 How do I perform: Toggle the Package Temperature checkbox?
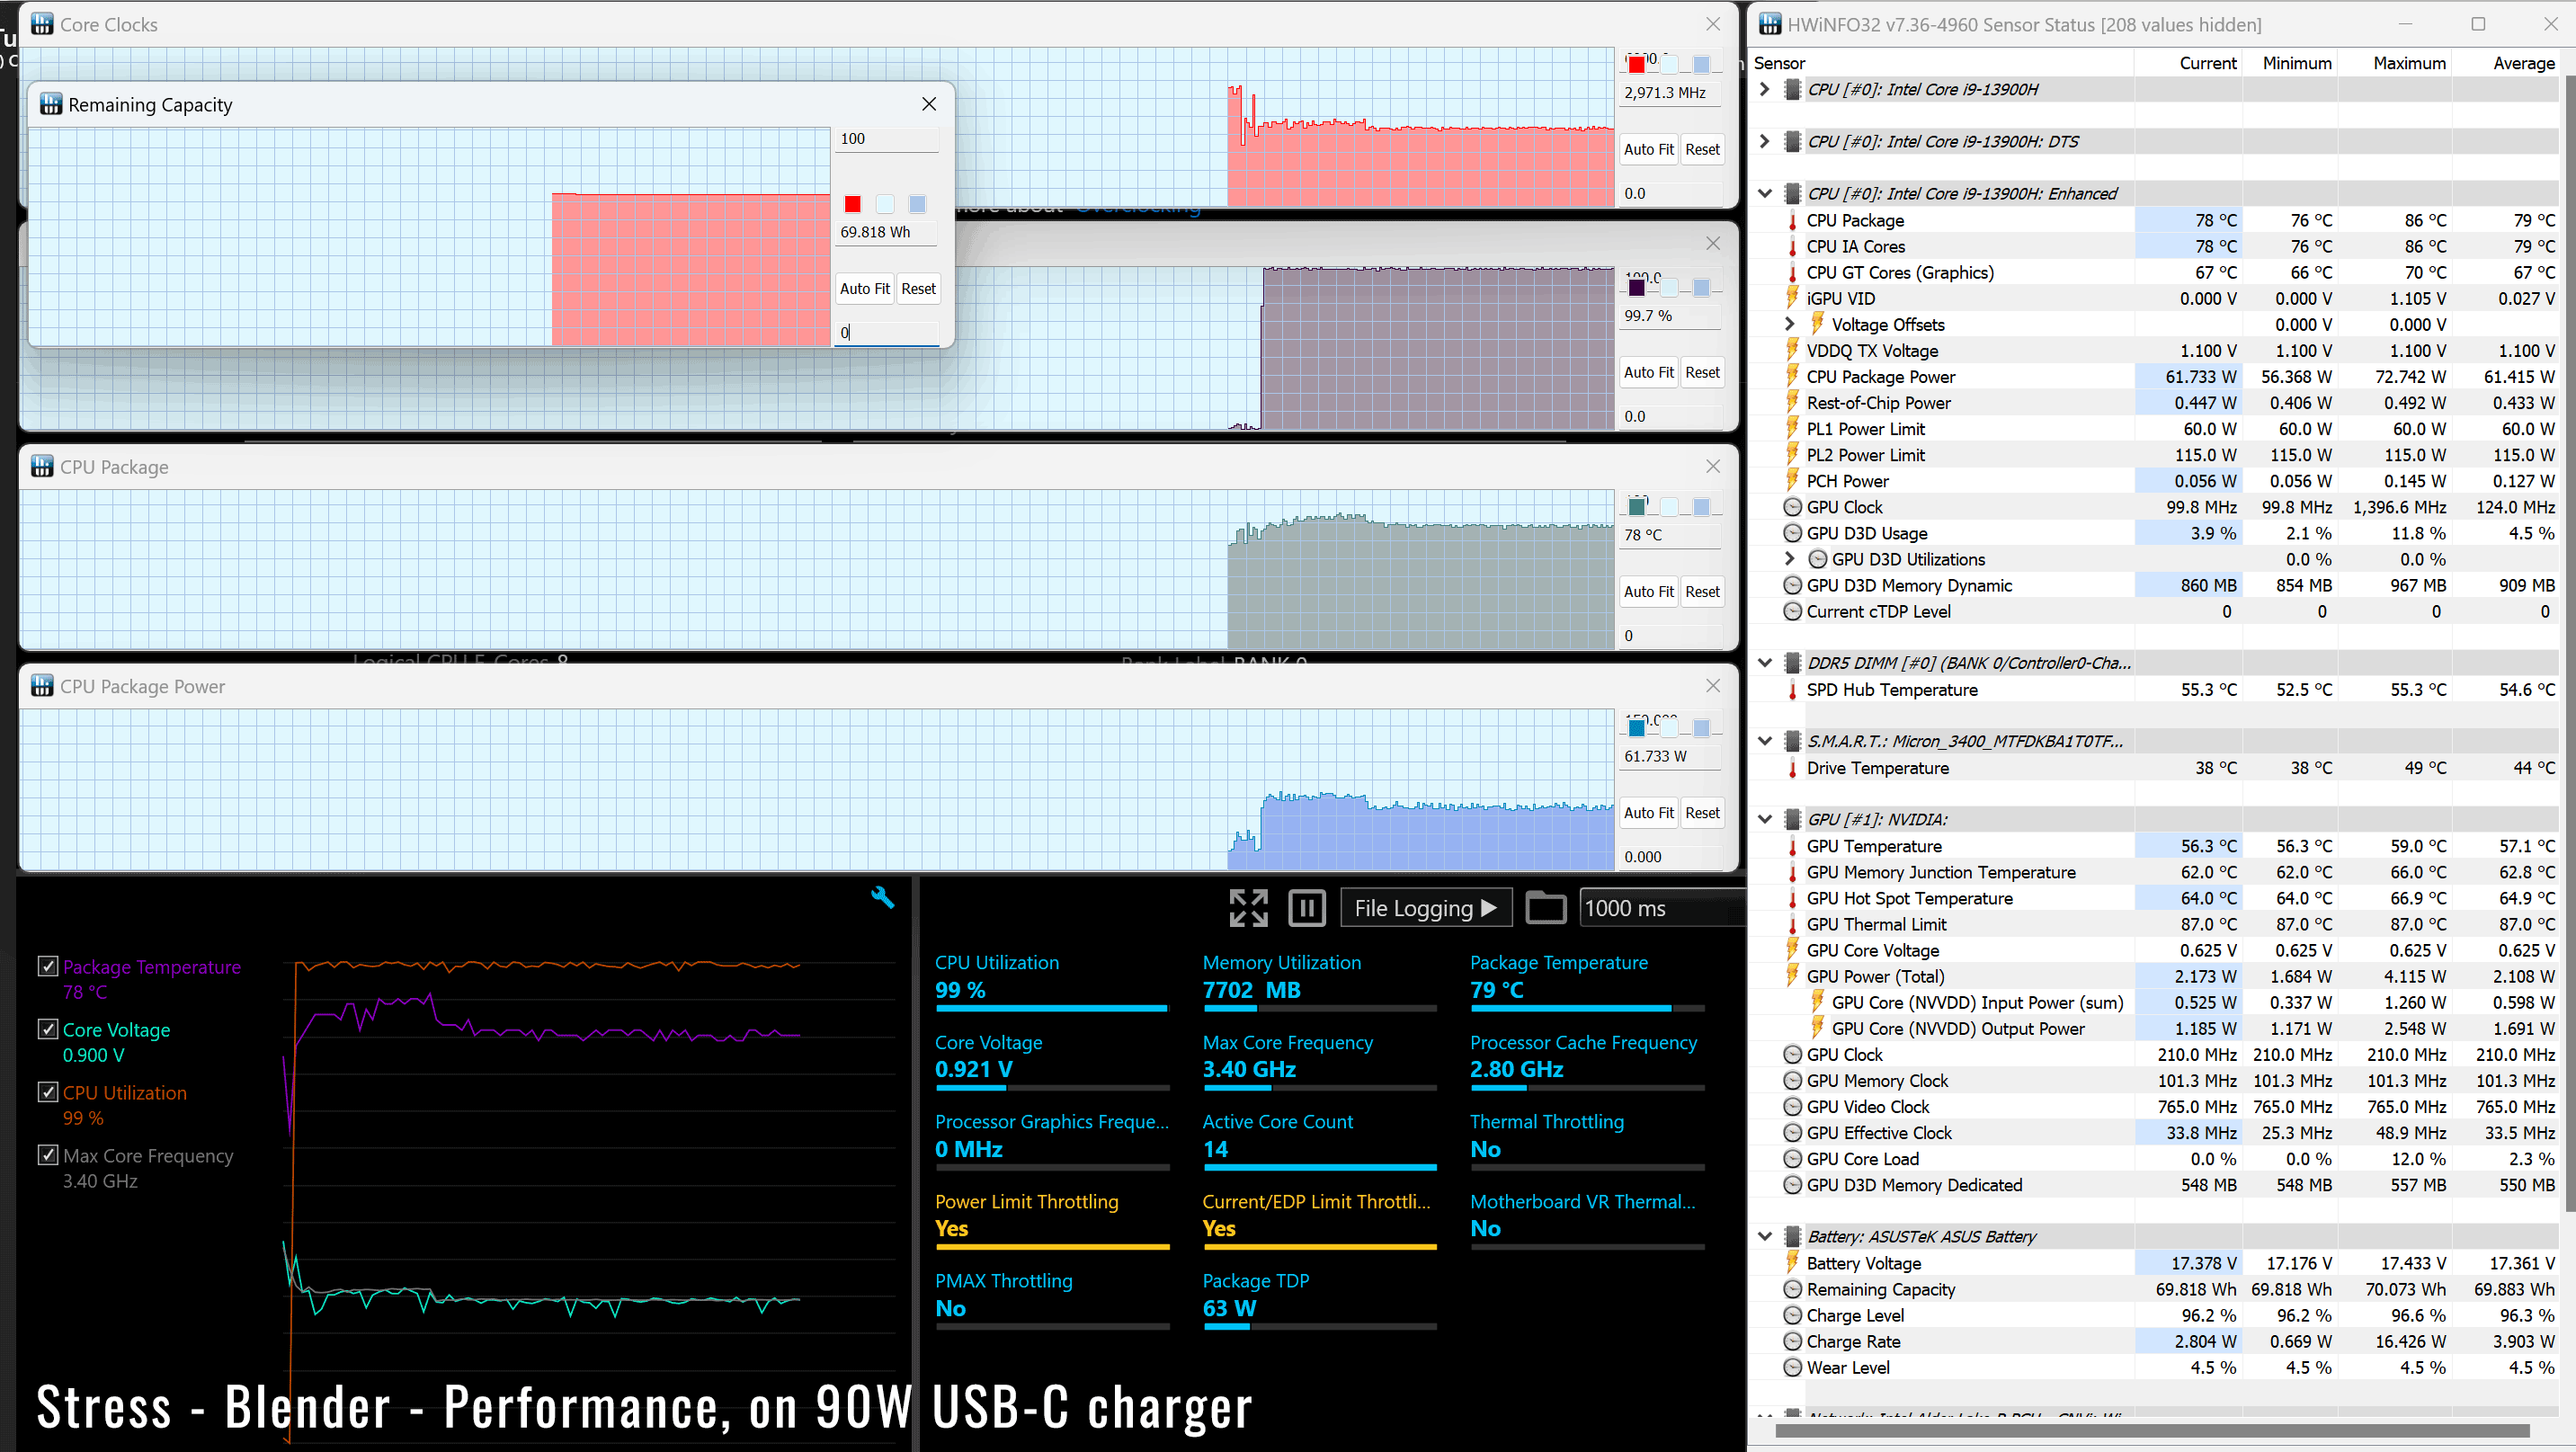pos(47,966)
